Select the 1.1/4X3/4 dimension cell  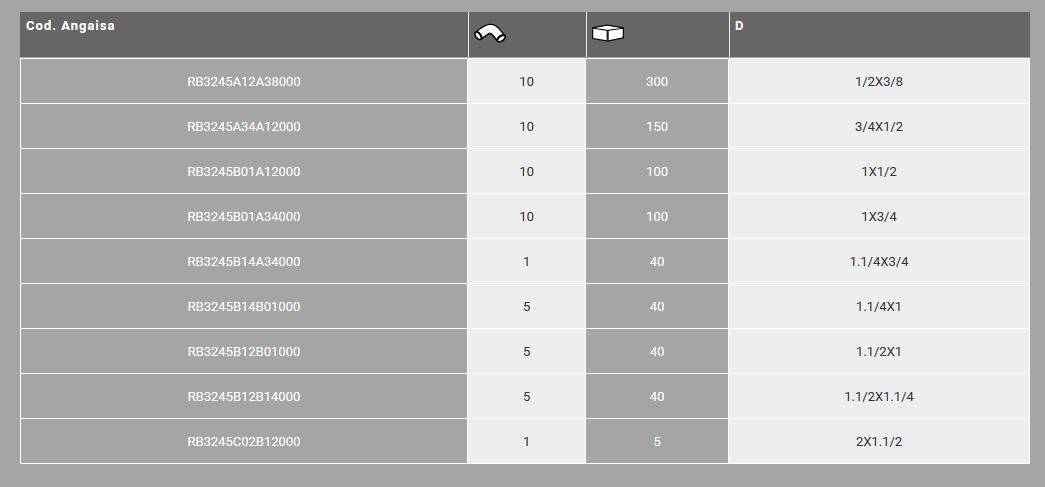879,262
